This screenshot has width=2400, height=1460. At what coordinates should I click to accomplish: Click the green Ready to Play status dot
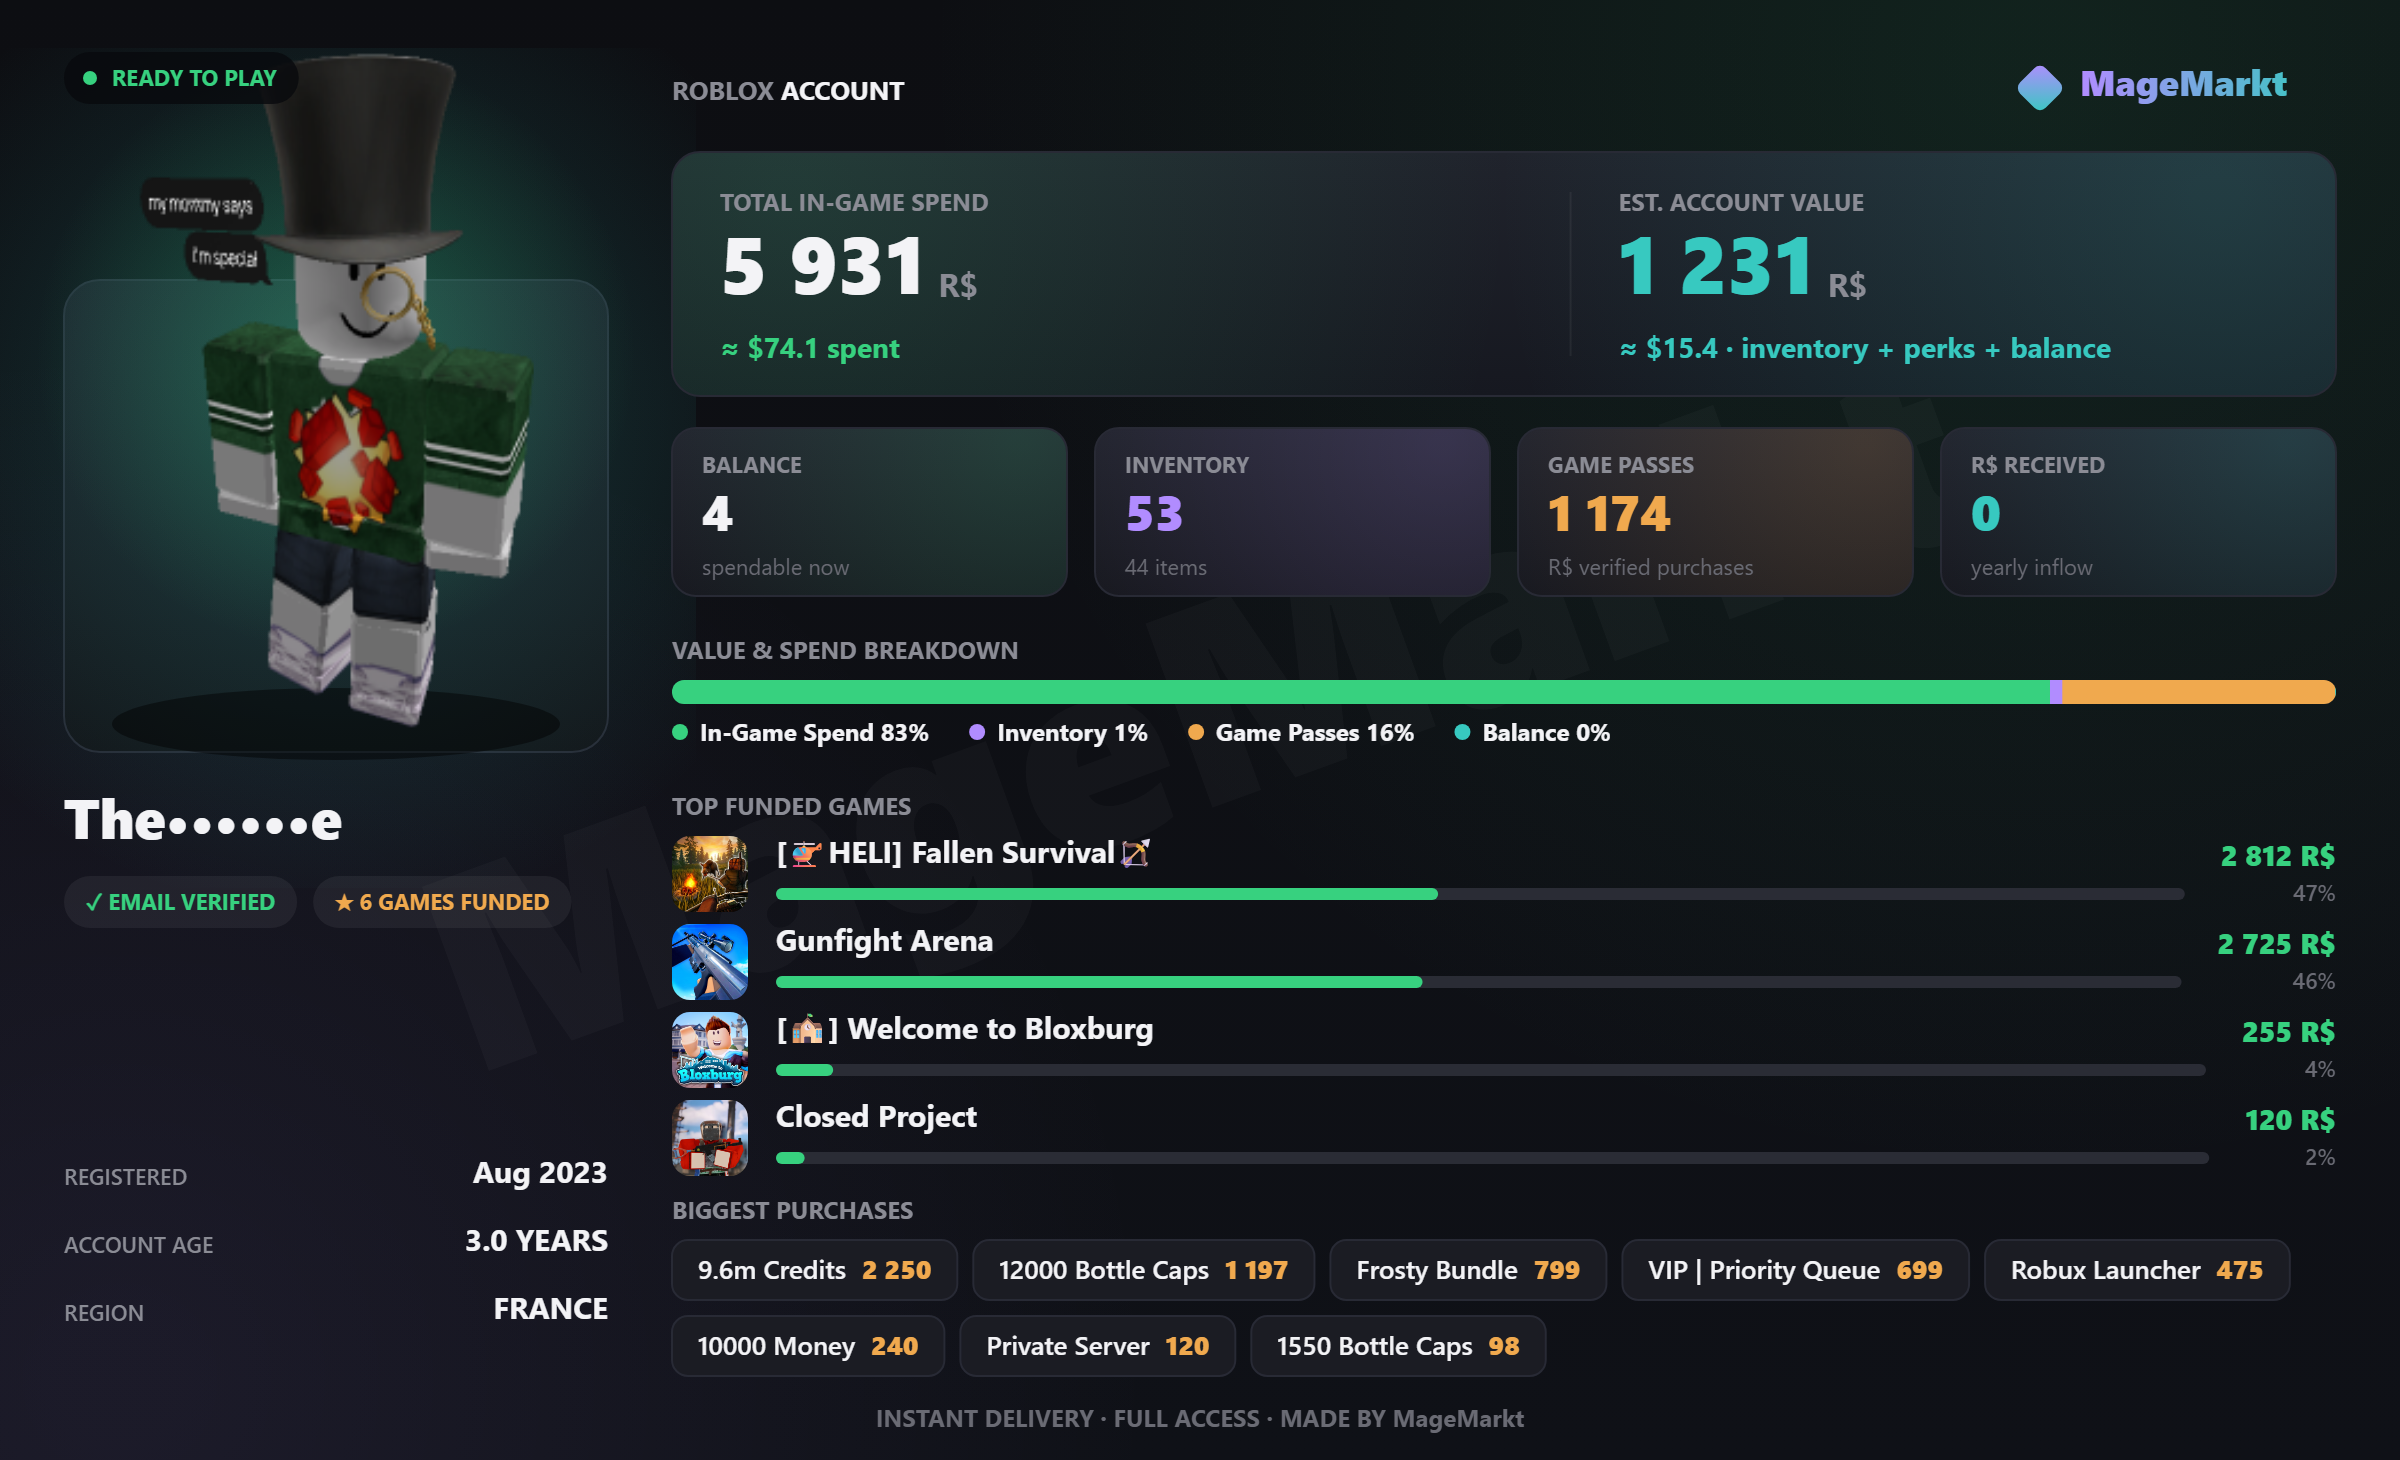point(90,78)
